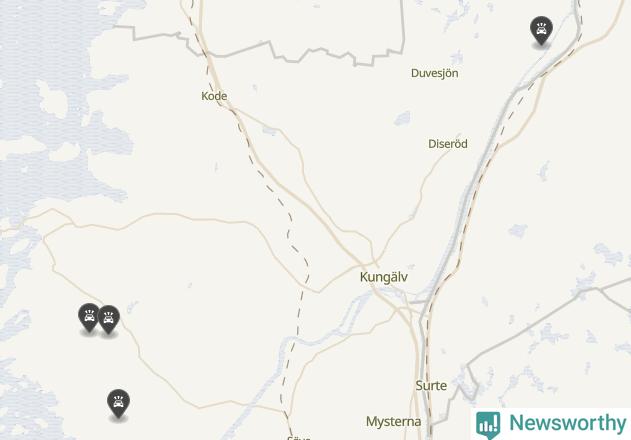Select the right marker of the adjacent car pin pair
This screenshot has width=631, height=440.
point(108,319)
